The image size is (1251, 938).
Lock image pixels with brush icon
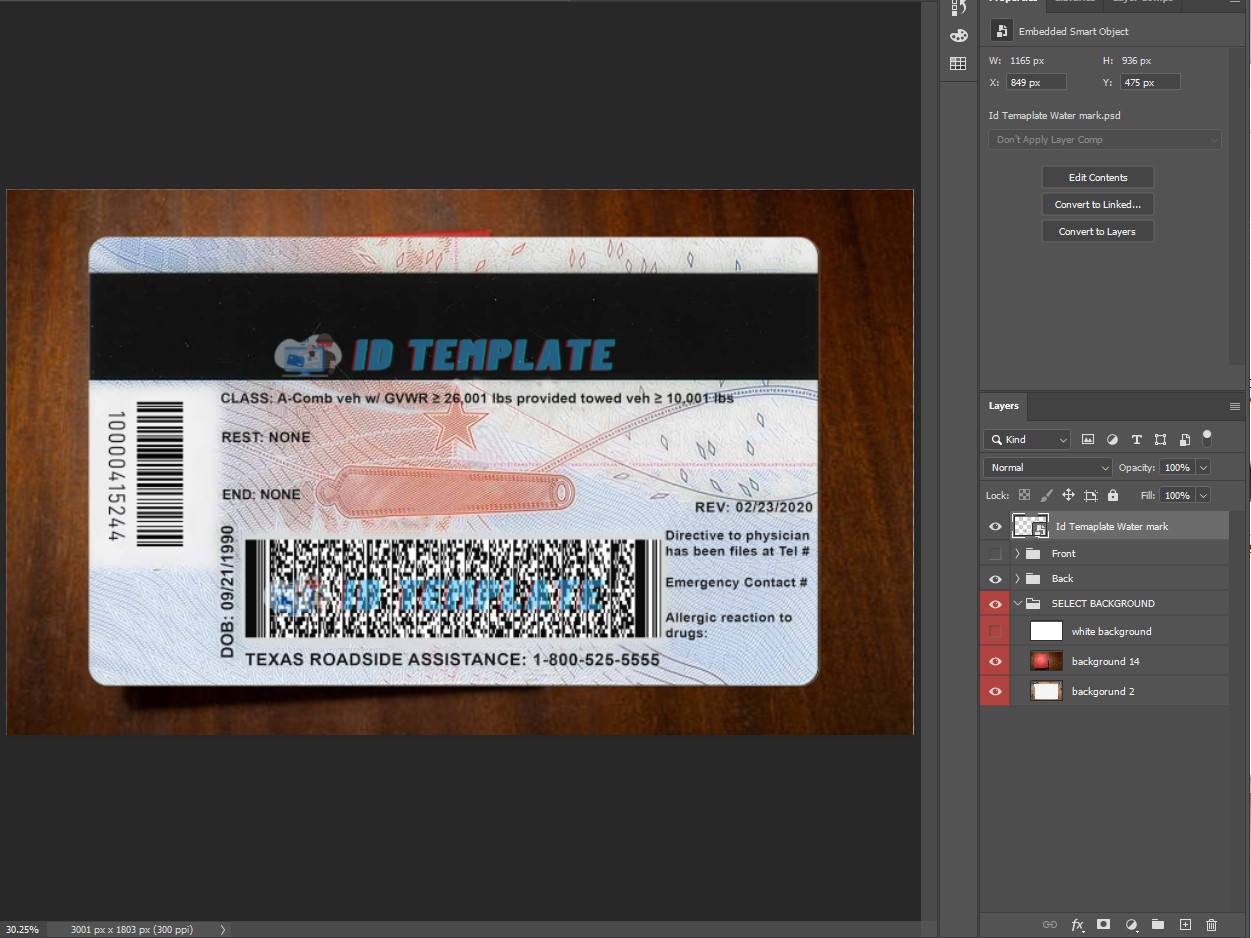click(x=1047, y=495)
